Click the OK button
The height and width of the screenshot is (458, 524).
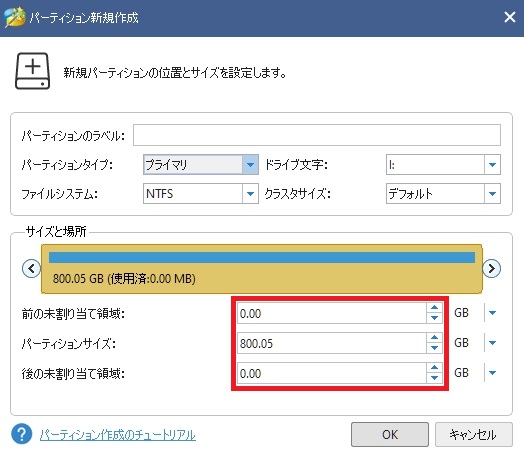tap(390, 434)
